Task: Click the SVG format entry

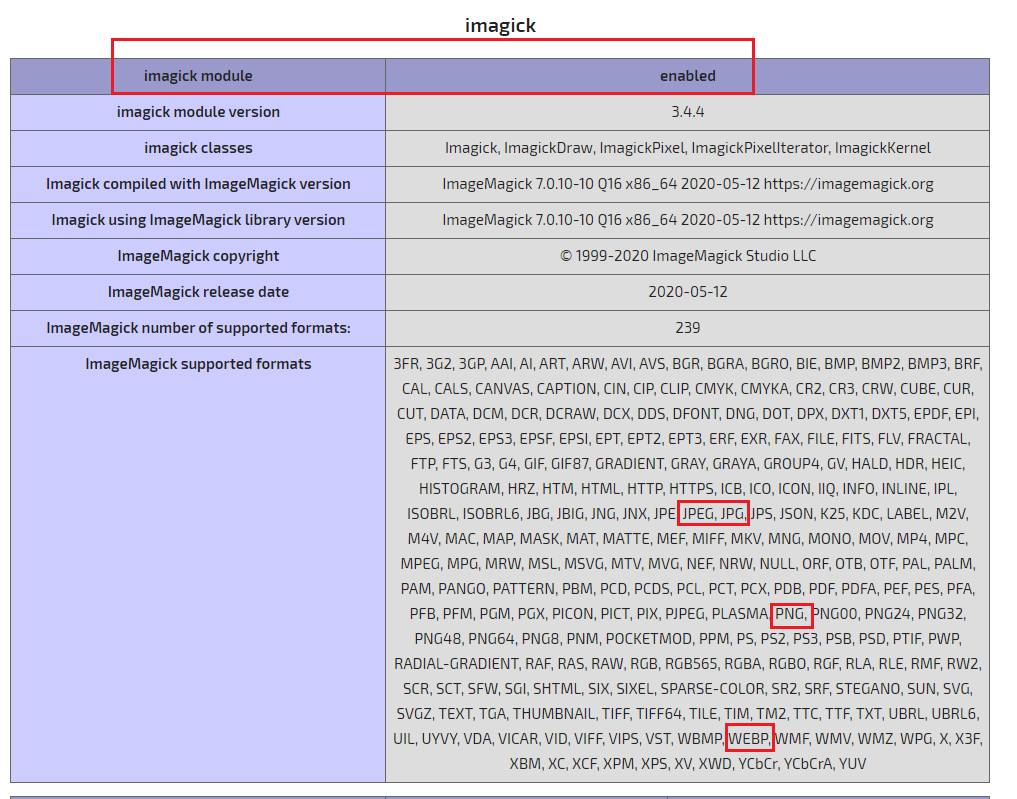Action: pos(957,689)
